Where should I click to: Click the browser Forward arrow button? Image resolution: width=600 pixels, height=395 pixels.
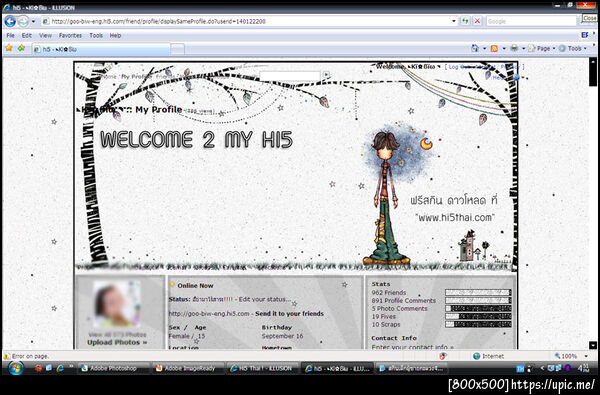click(23, 21)
